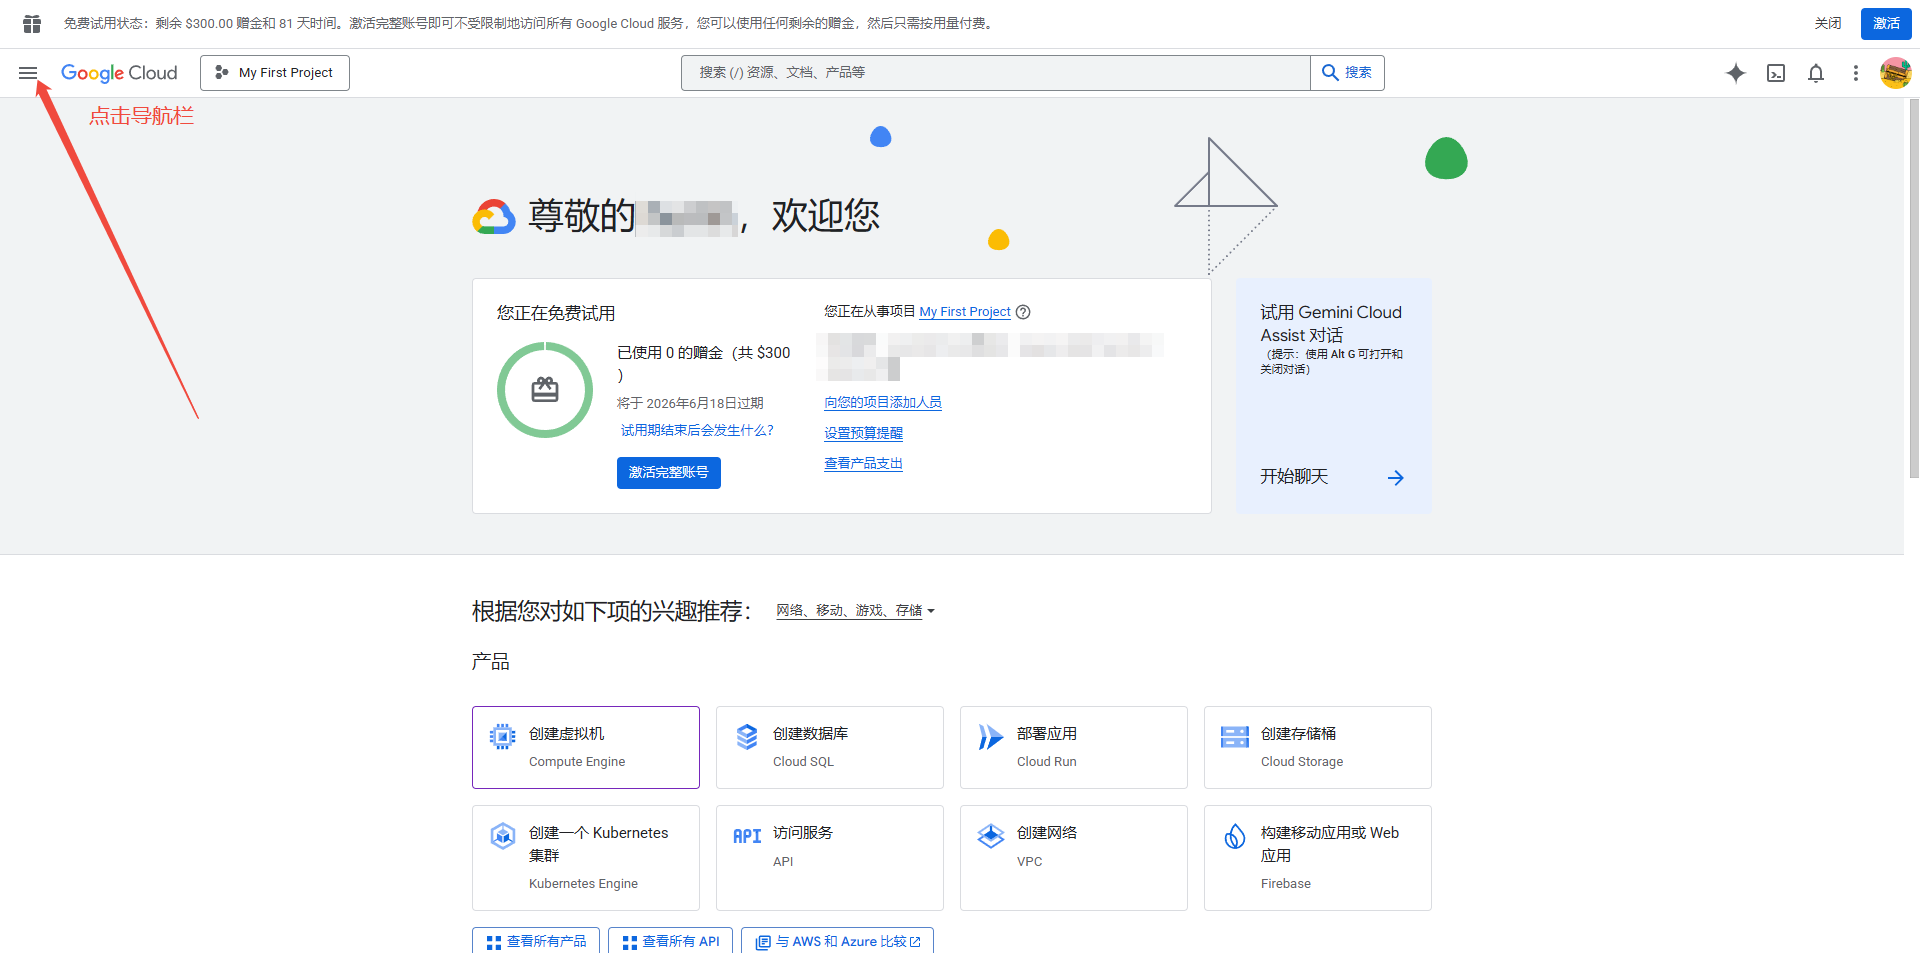1920x953 pixels.
Task: Click the help question mark icon
Action: point(1023,312)
